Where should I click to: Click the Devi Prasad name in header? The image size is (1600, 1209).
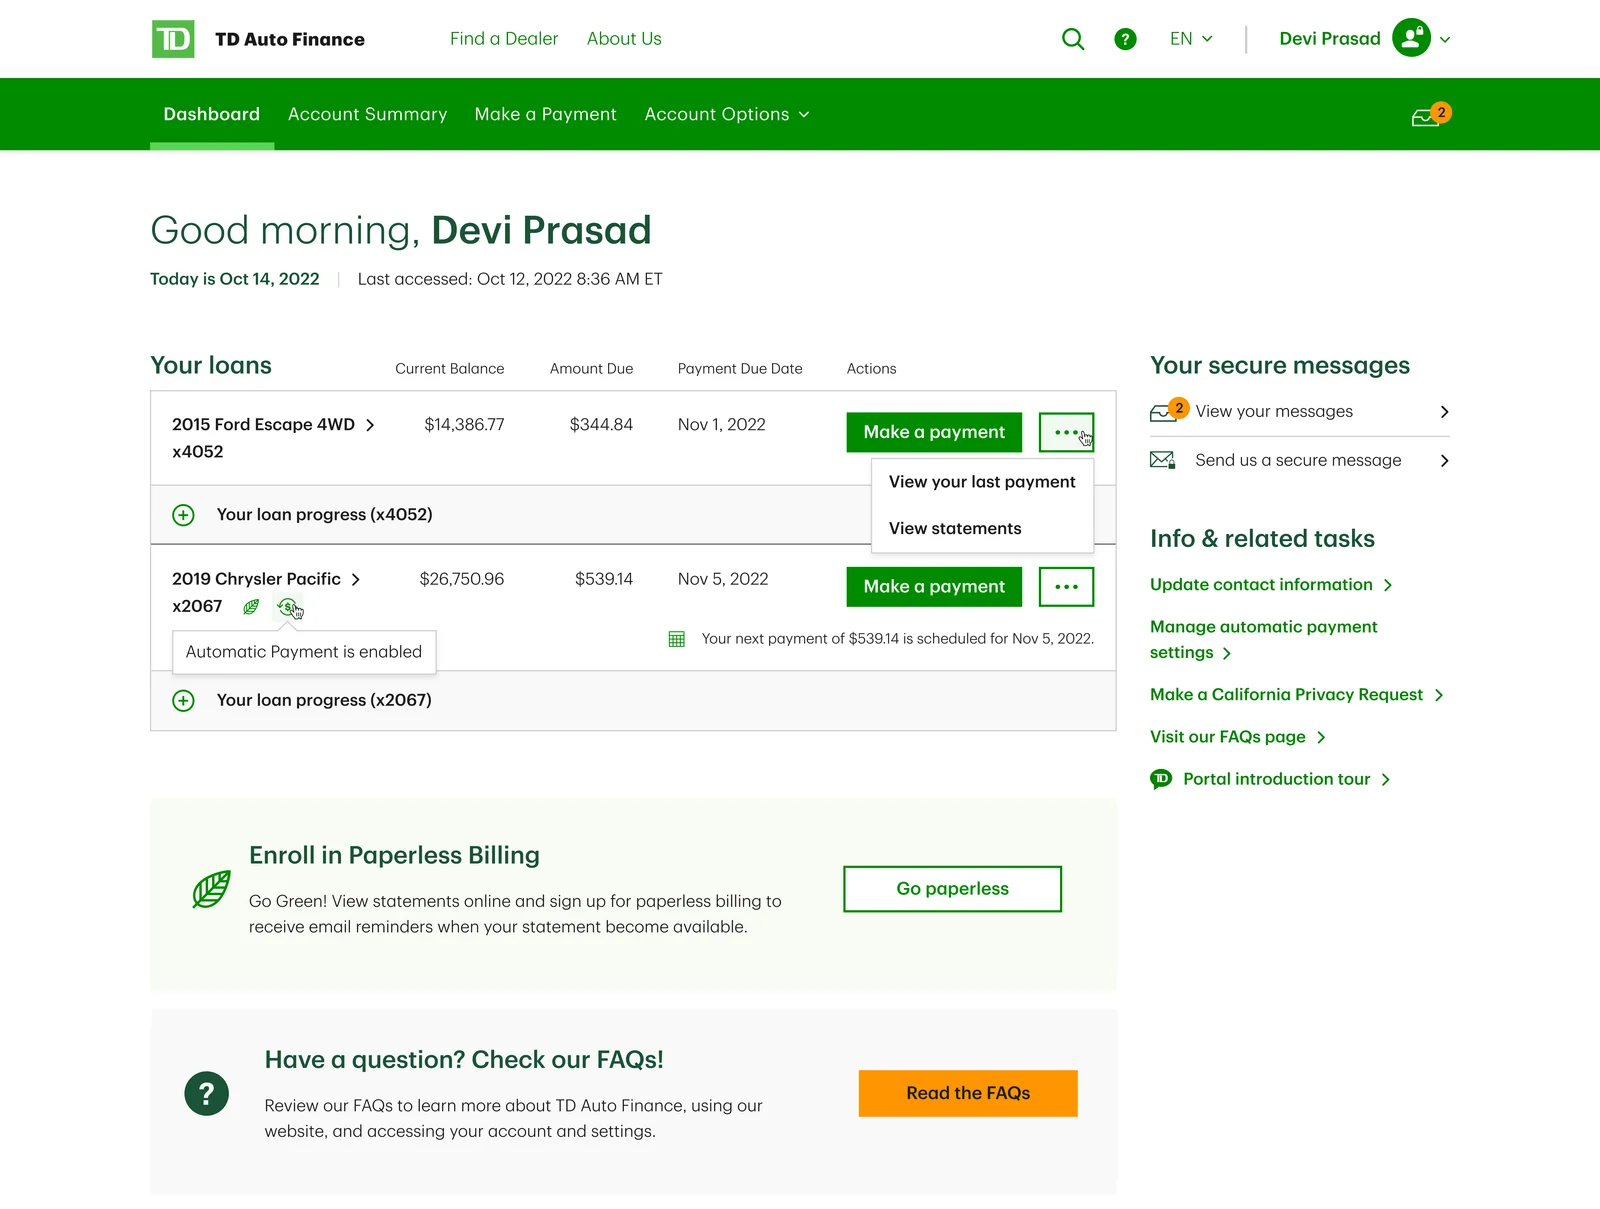point(1329,39)
